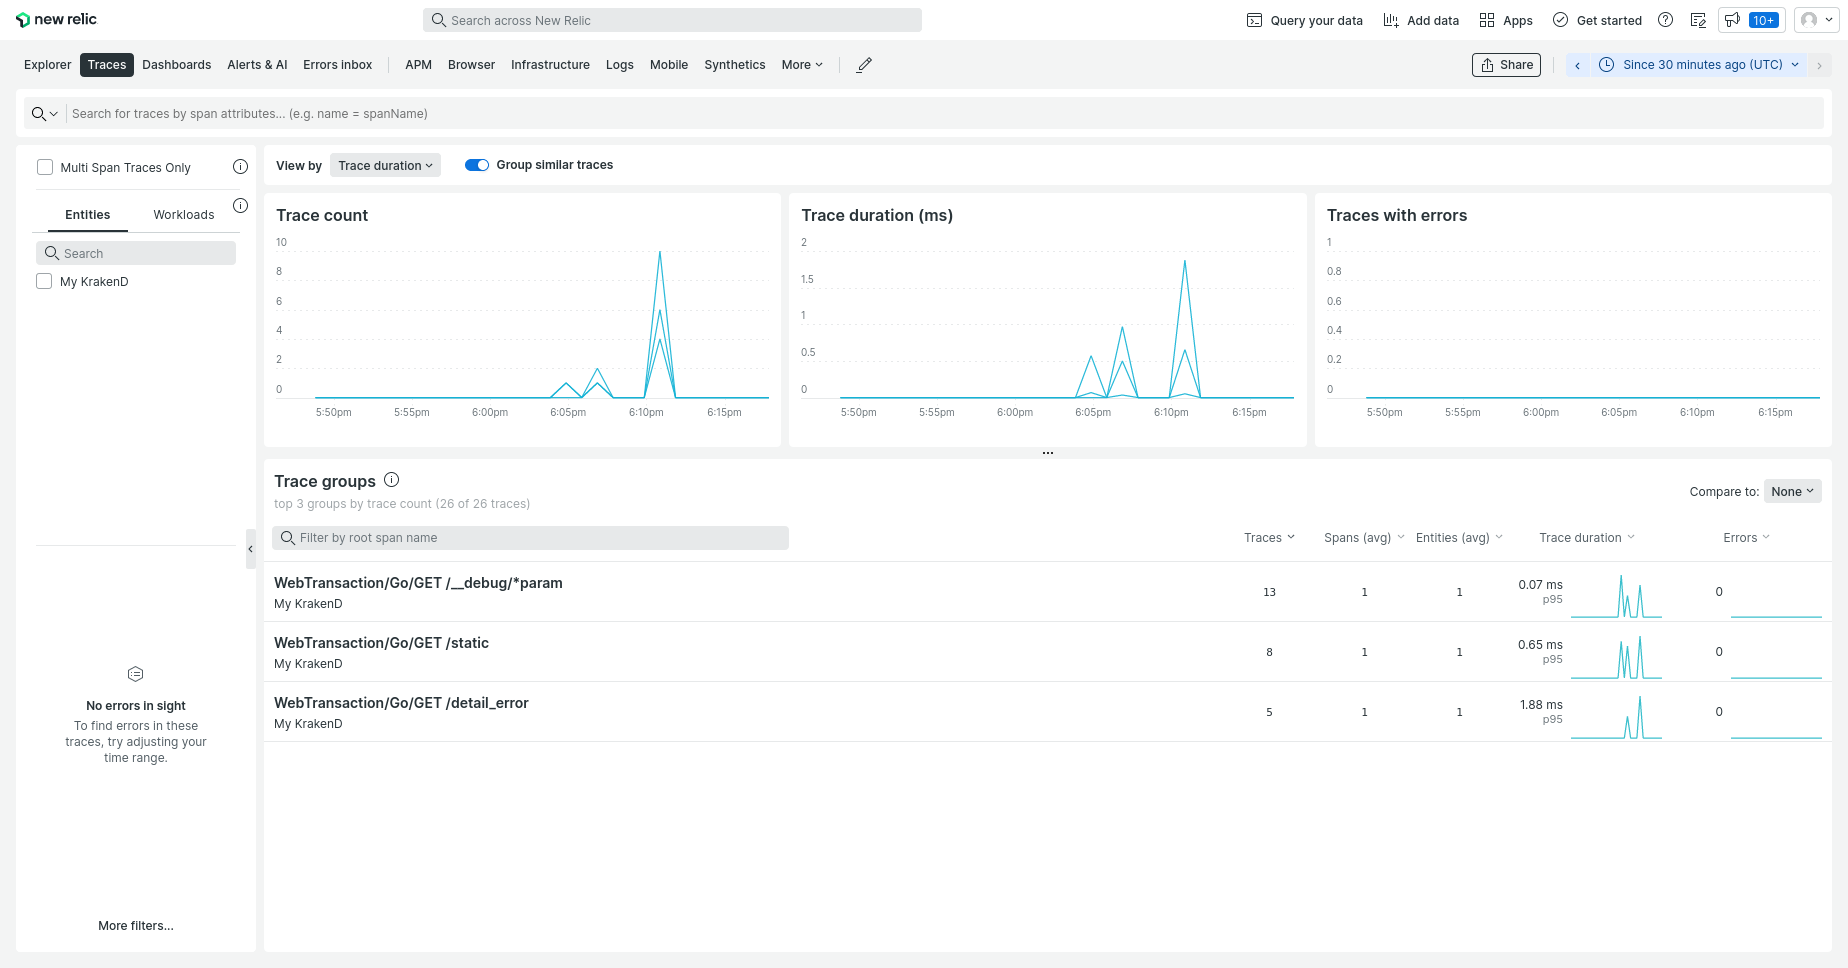Click info icon next to Trace groups
Screen dimensions: 1848x968
(392, 480)
